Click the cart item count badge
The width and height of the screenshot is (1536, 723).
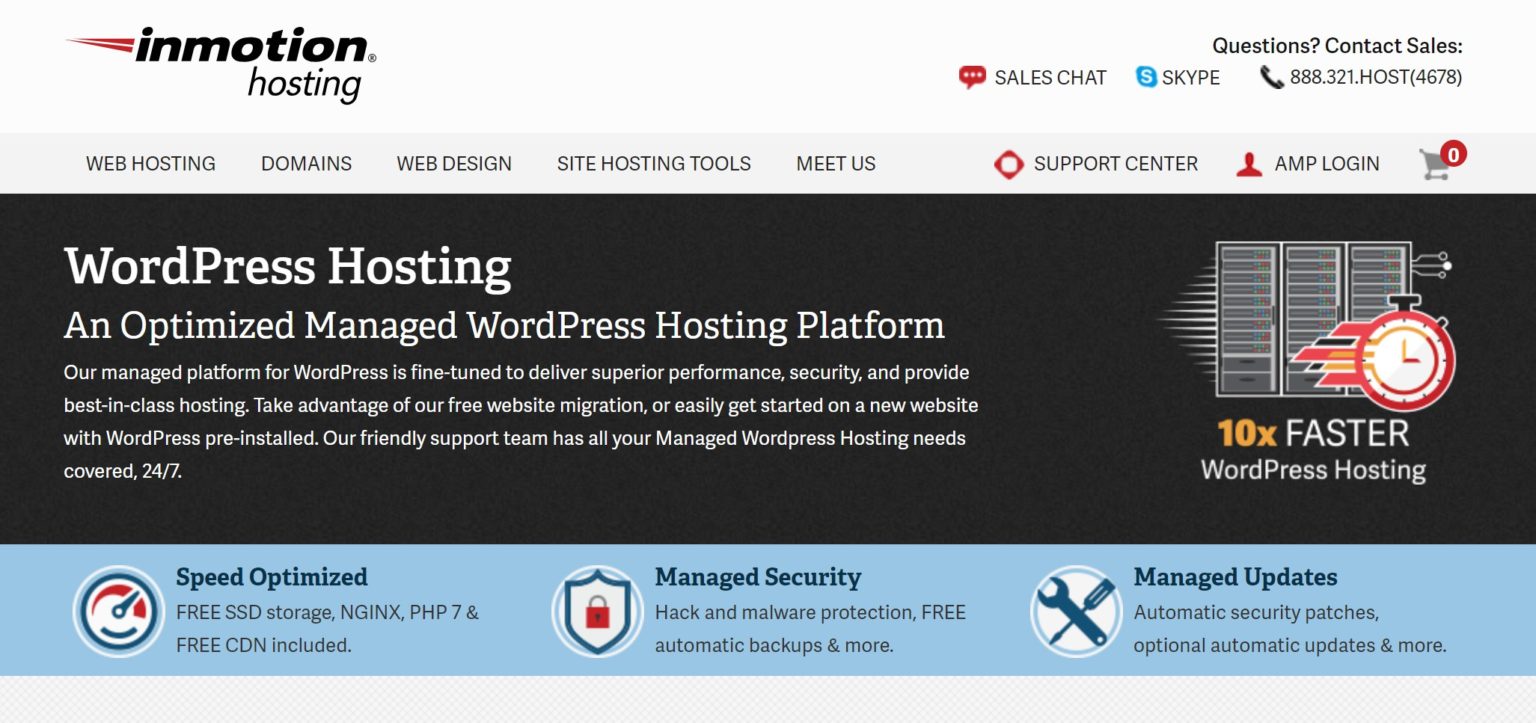click(1454, 153)
